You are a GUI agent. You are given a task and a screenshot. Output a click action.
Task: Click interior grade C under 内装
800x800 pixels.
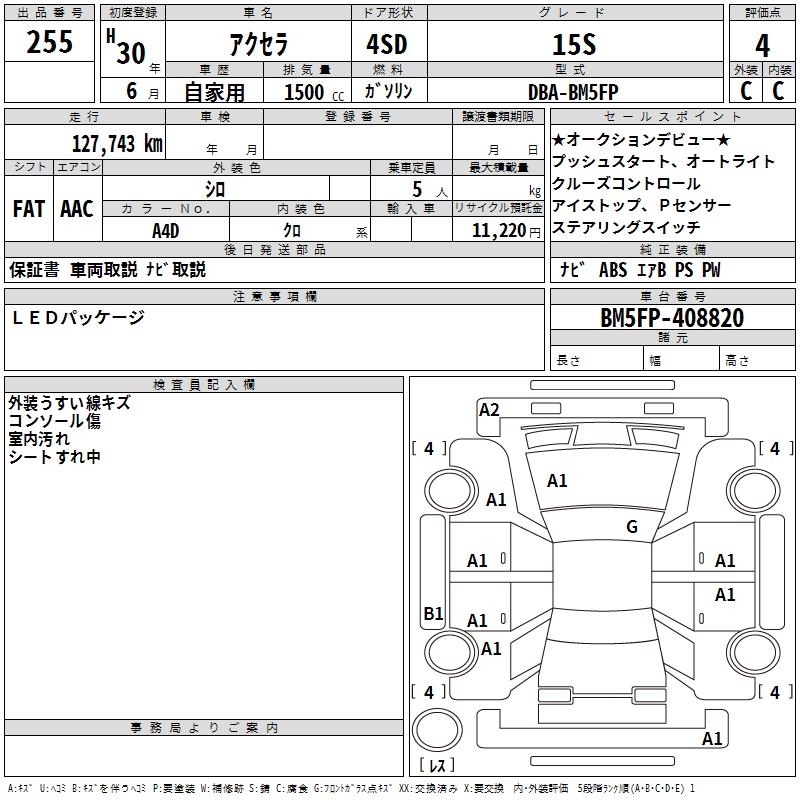[x=778, y=91]
